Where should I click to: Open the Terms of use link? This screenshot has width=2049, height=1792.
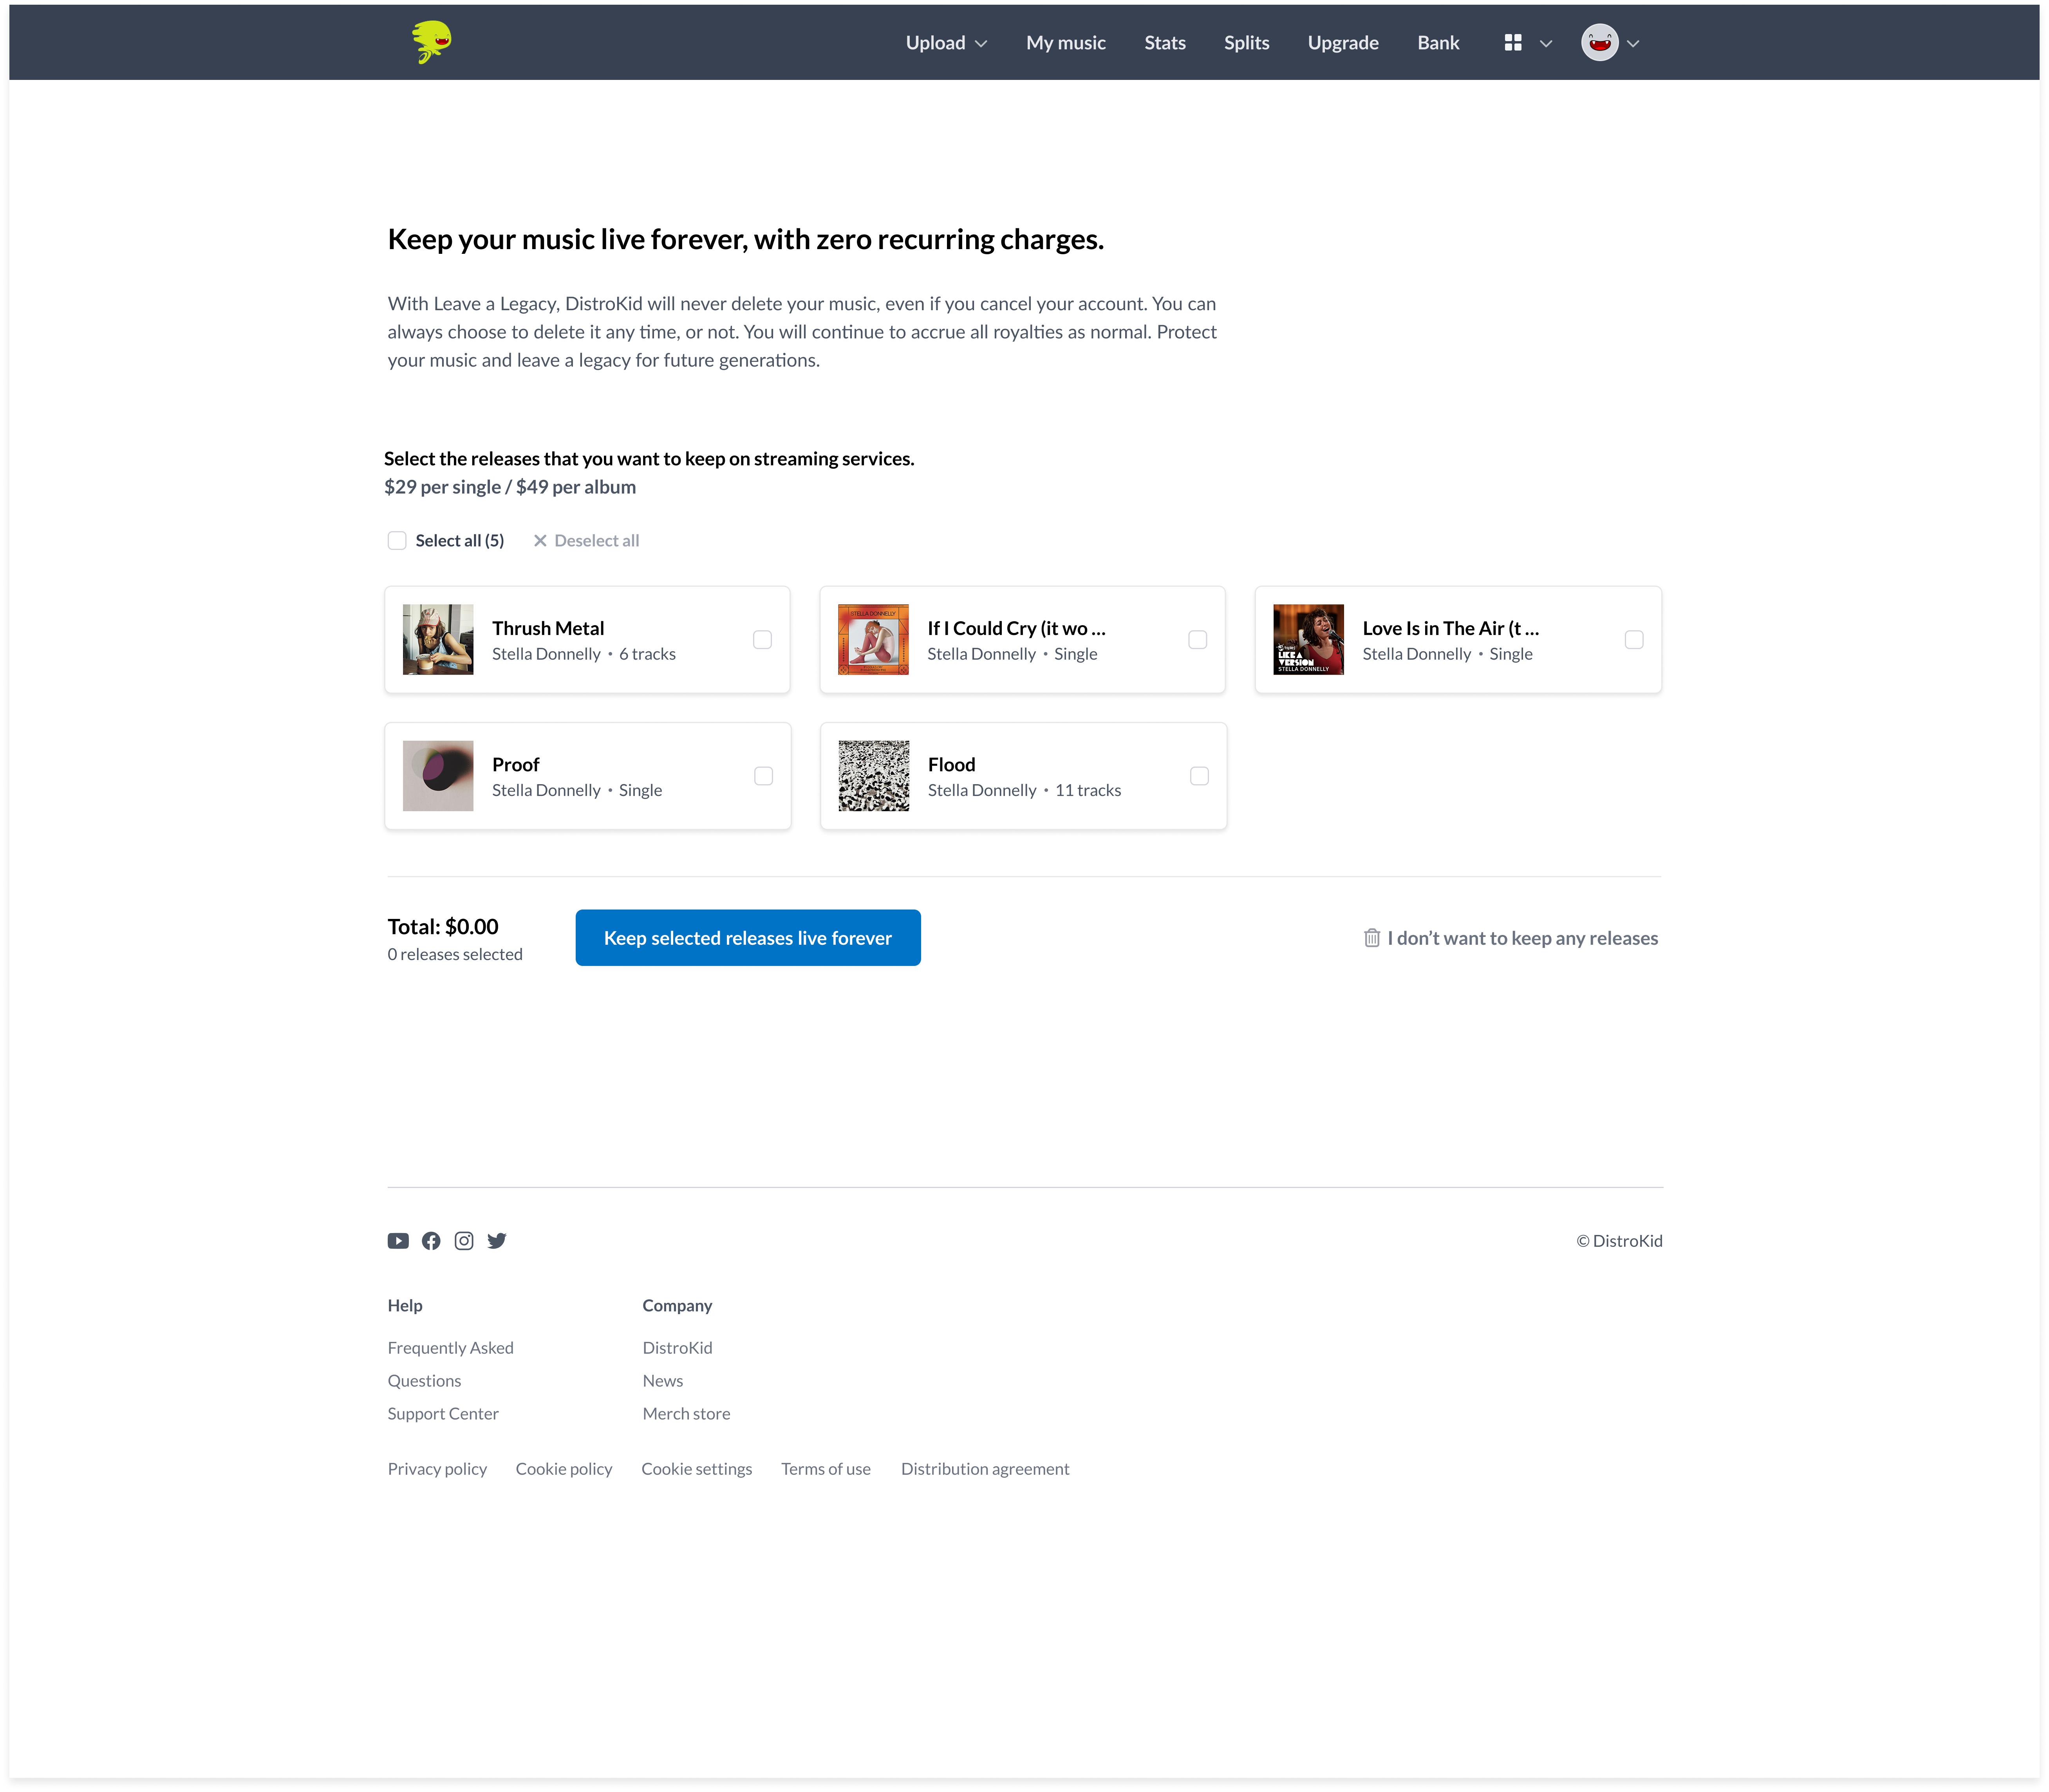click(826, 1469)
